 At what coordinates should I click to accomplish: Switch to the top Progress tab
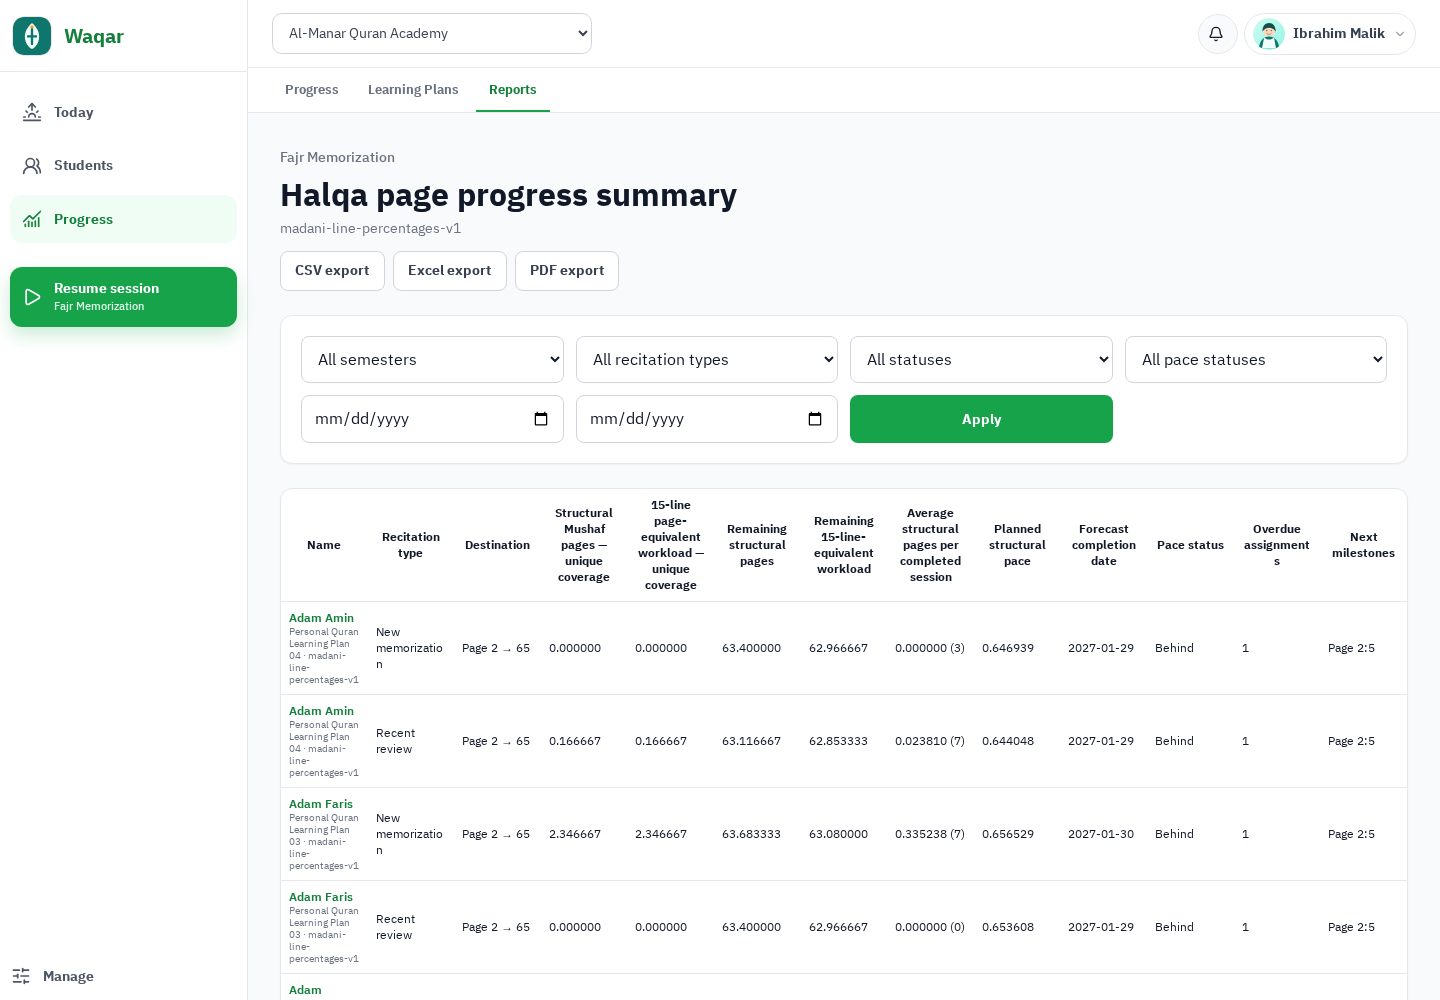312,90
